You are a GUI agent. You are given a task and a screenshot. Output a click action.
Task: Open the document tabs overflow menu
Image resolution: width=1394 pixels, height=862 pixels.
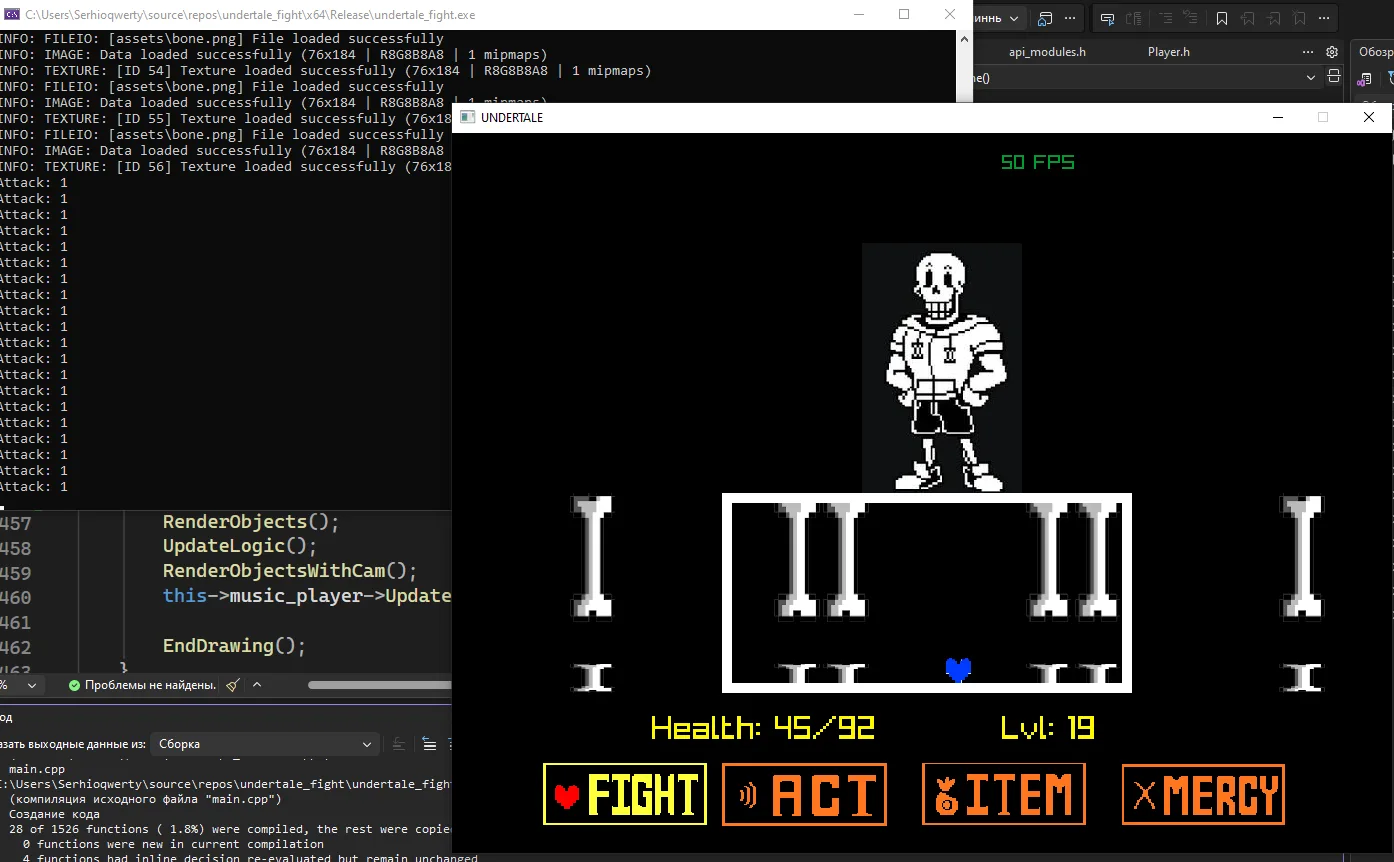coord(1310,52)
